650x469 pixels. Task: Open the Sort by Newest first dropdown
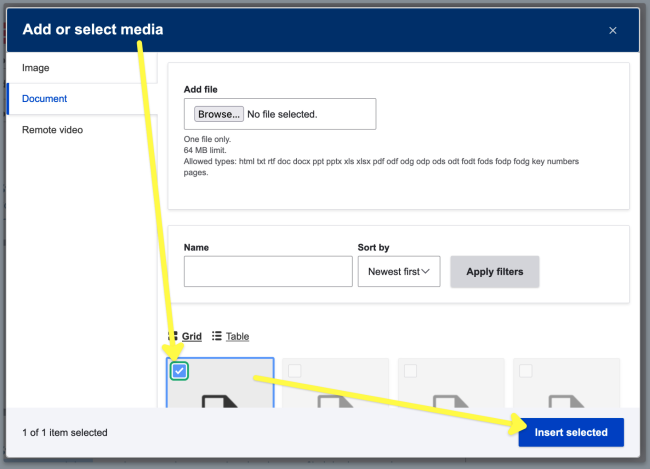[x=398, y=271]
